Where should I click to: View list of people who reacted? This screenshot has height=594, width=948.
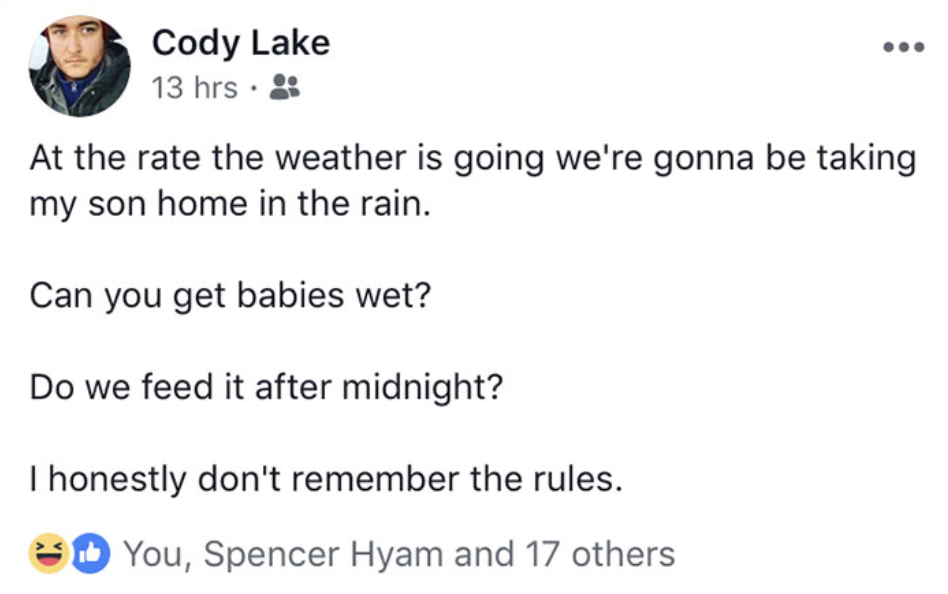coord(399,553)
